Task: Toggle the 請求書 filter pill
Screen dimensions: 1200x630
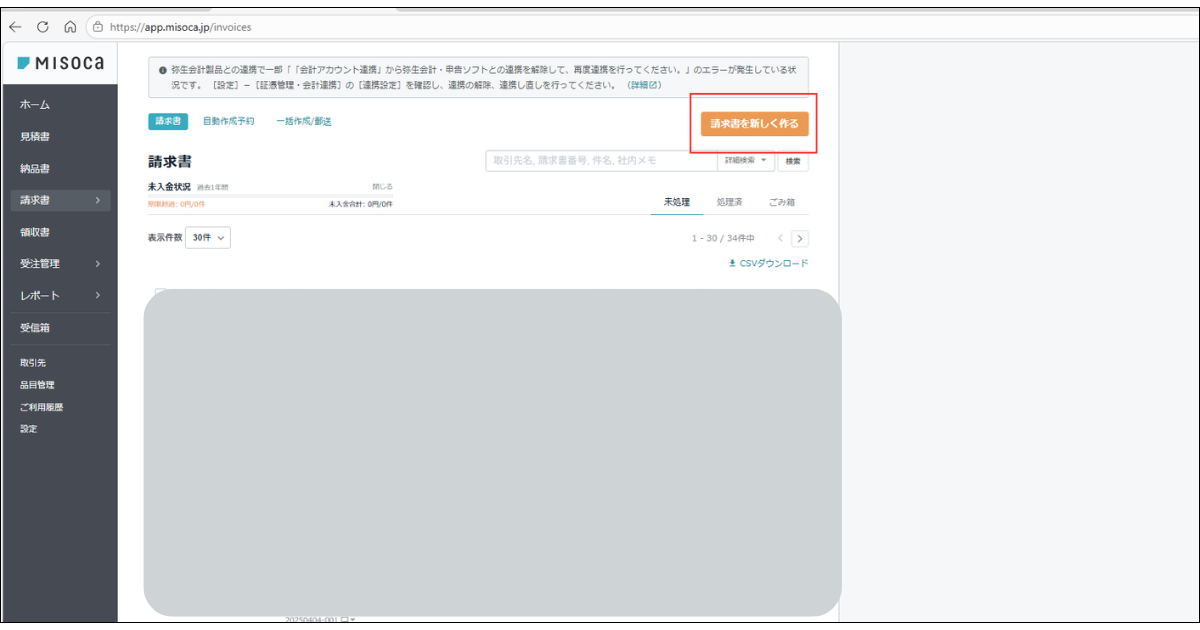Action: (x=166, y=121)
